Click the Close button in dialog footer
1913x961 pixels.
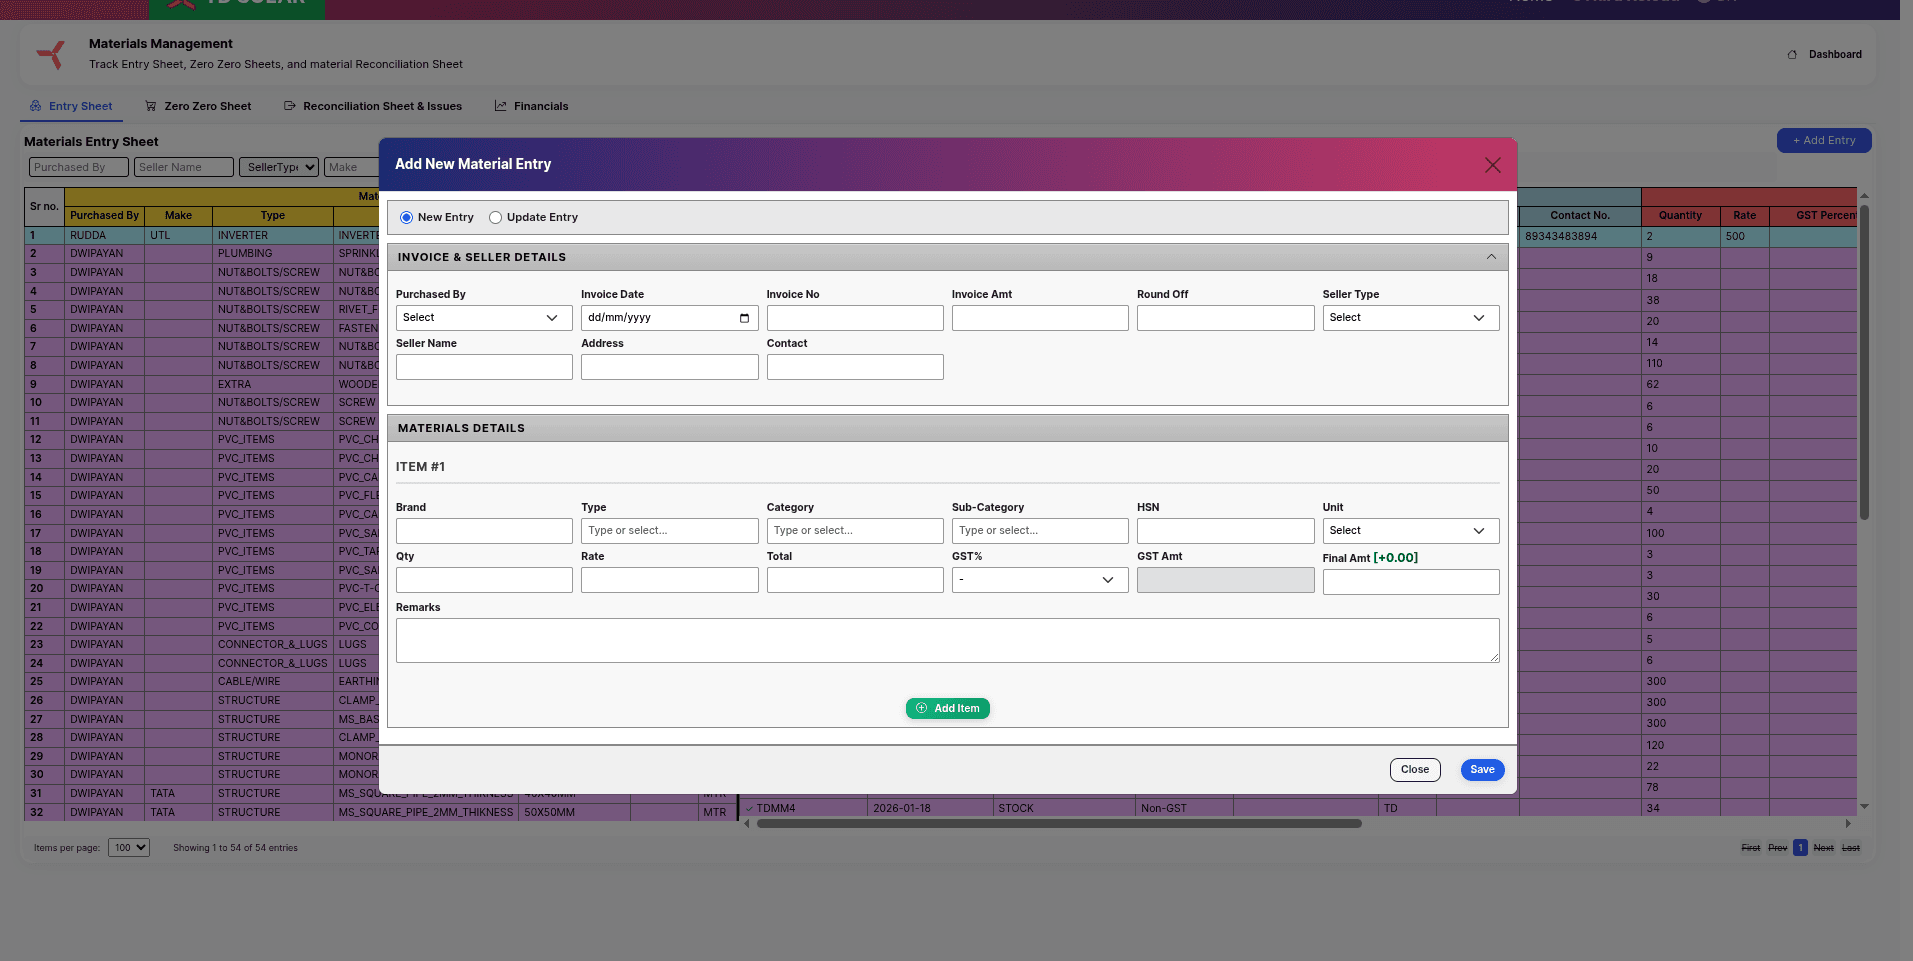click(1415, 770)
